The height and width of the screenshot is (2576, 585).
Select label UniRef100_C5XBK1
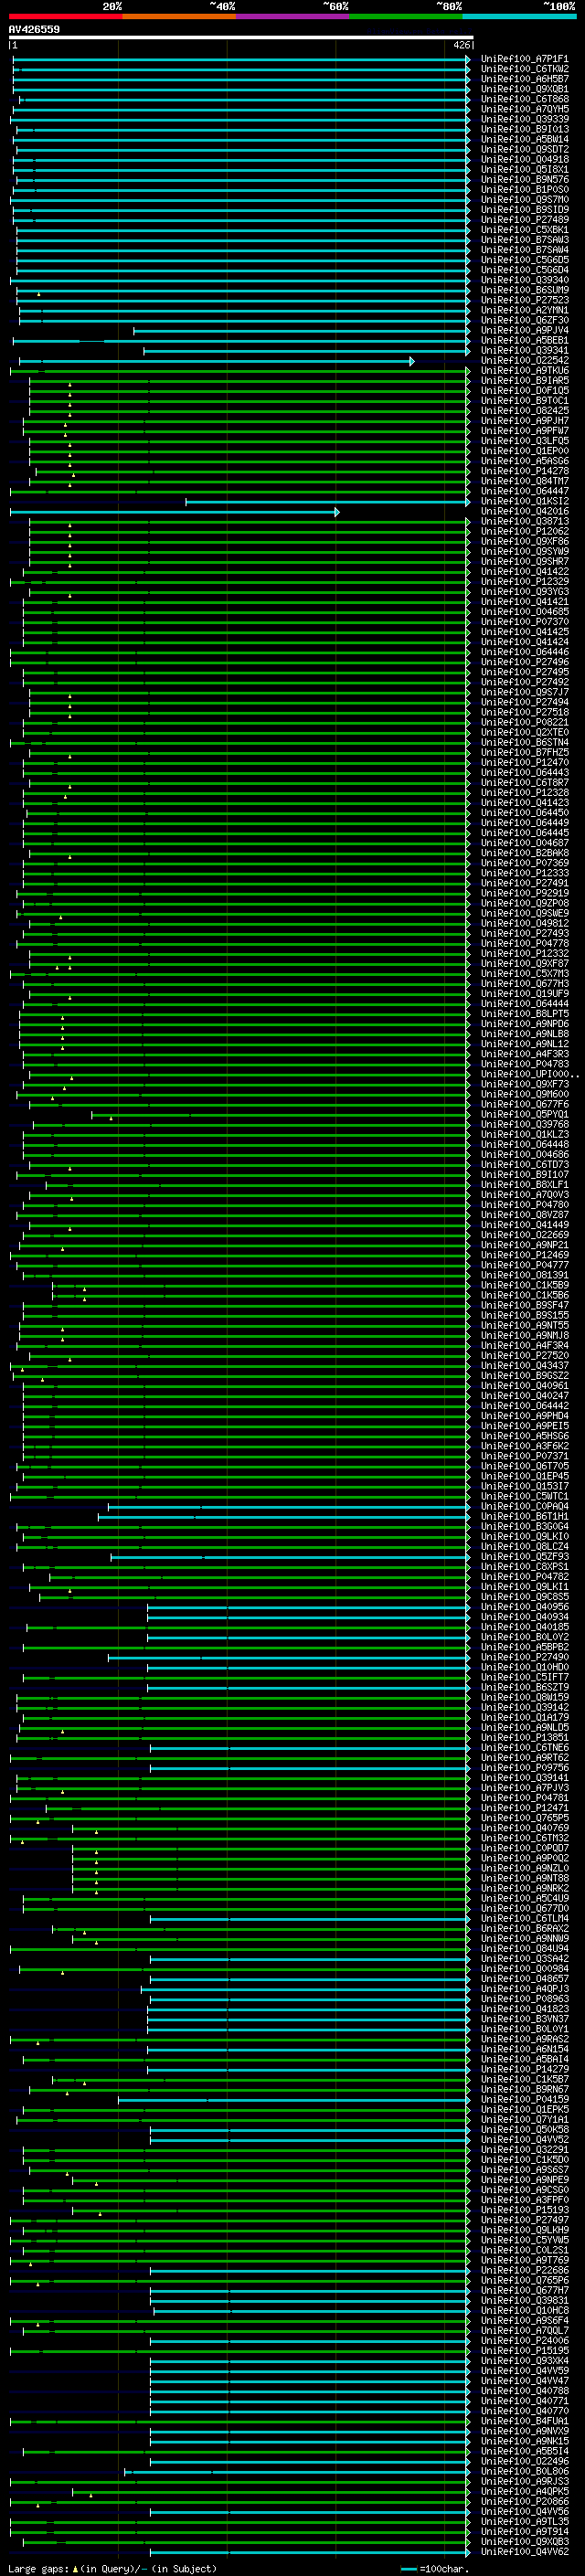pos(525,230)
